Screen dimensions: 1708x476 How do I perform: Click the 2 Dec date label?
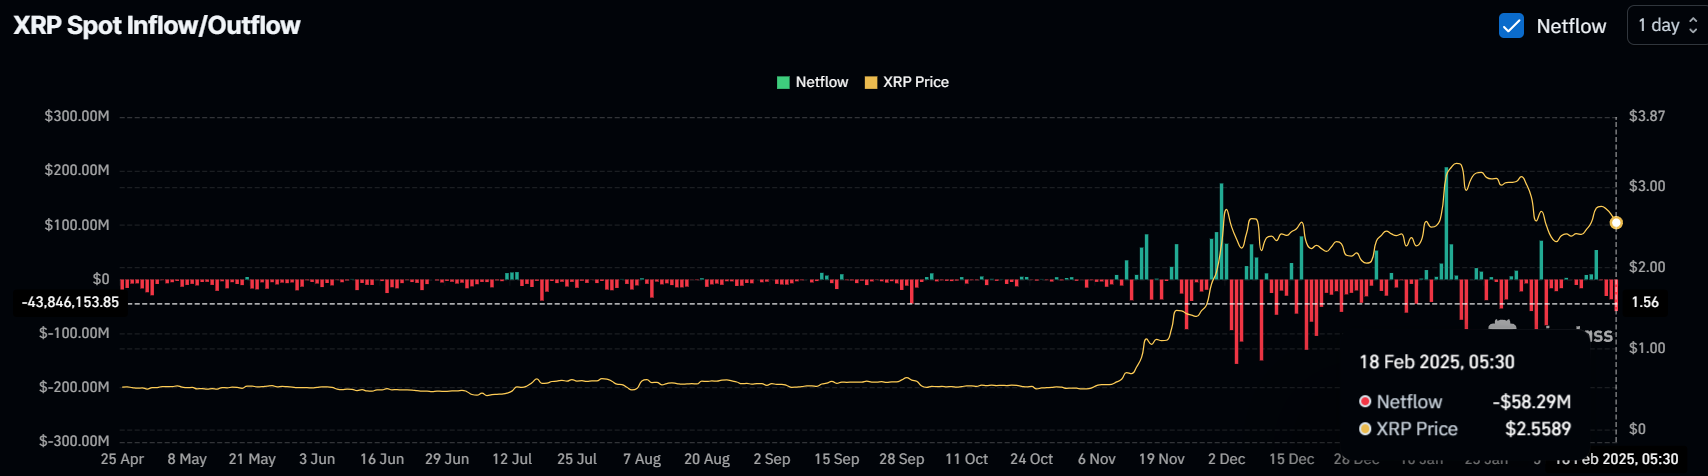tap(1227, 459)
